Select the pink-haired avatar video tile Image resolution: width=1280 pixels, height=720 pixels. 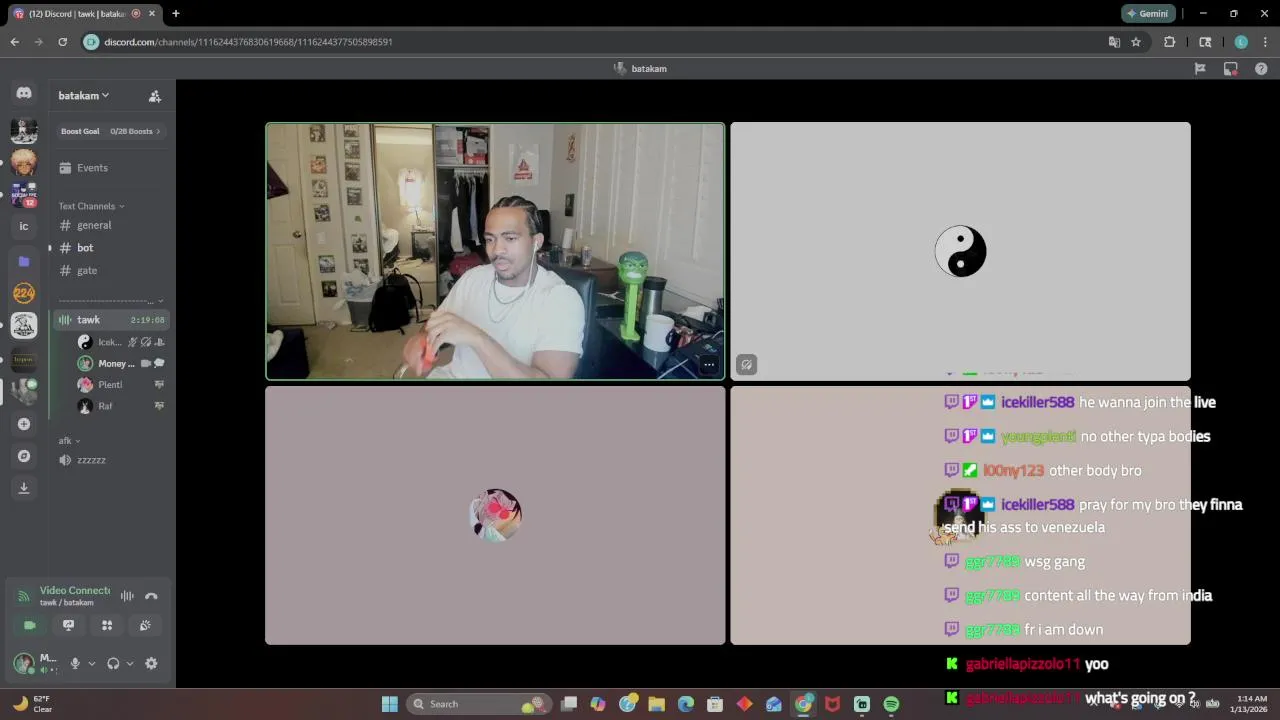pos(495,515)
